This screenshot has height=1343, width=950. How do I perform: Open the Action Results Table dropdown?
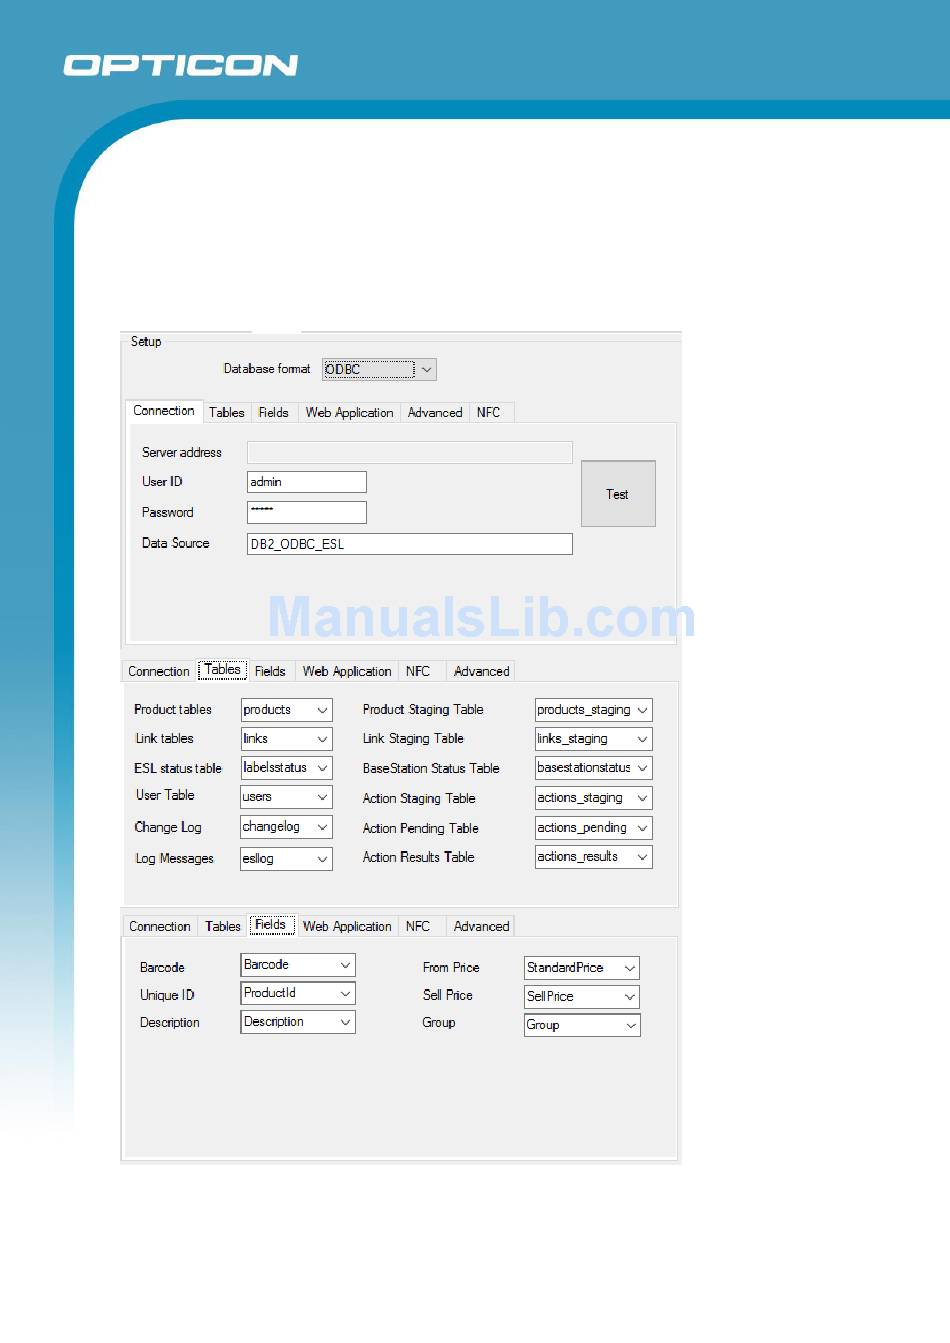593,857
